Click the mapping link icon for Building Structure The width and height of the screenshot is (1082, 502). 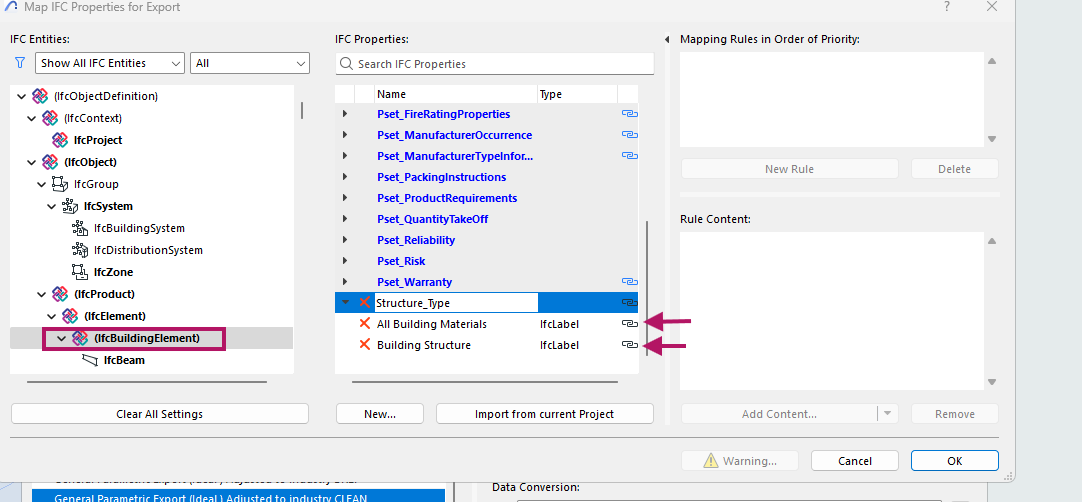(x=629, y=345)
